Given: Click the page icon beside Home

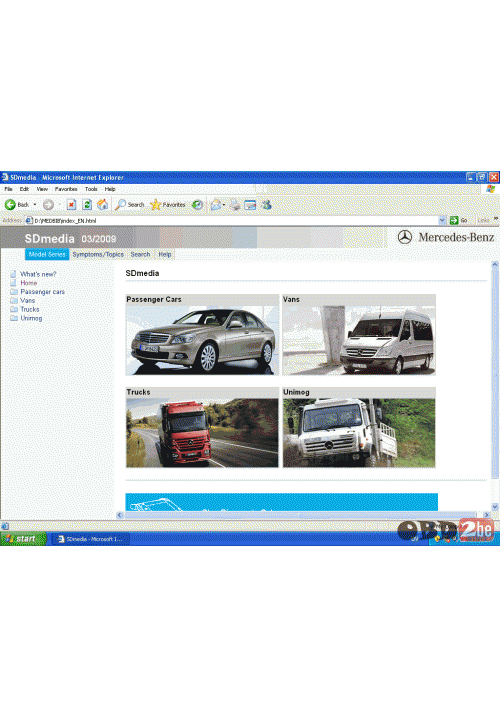Looking at the screenshot, I should coord(13,283).
